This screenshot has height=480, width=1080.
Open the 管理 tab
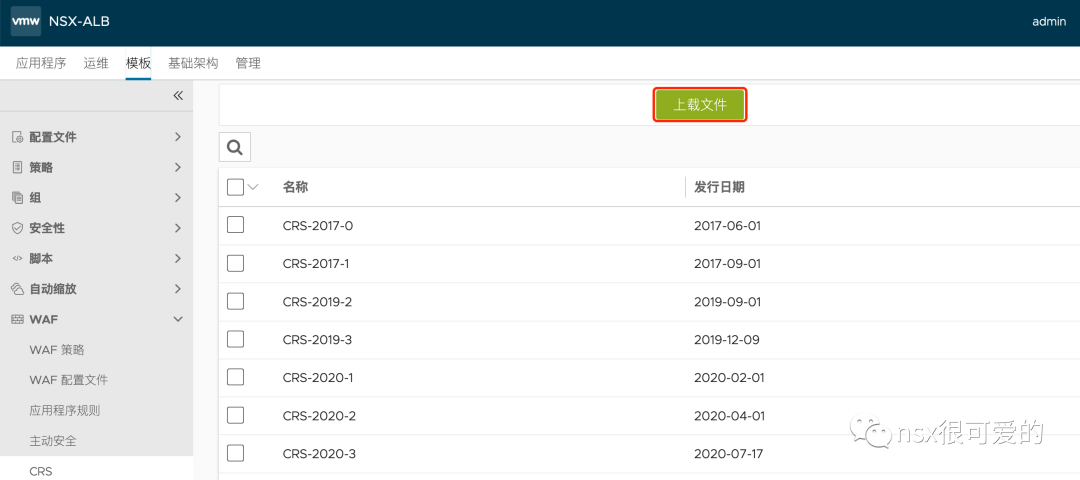(248, 63)
